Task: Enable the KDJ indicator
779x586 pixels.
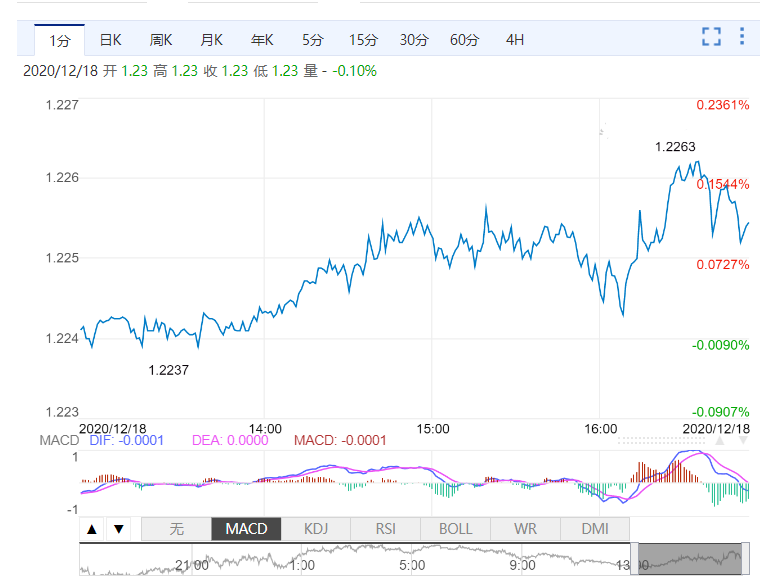Action: point(316,529)
